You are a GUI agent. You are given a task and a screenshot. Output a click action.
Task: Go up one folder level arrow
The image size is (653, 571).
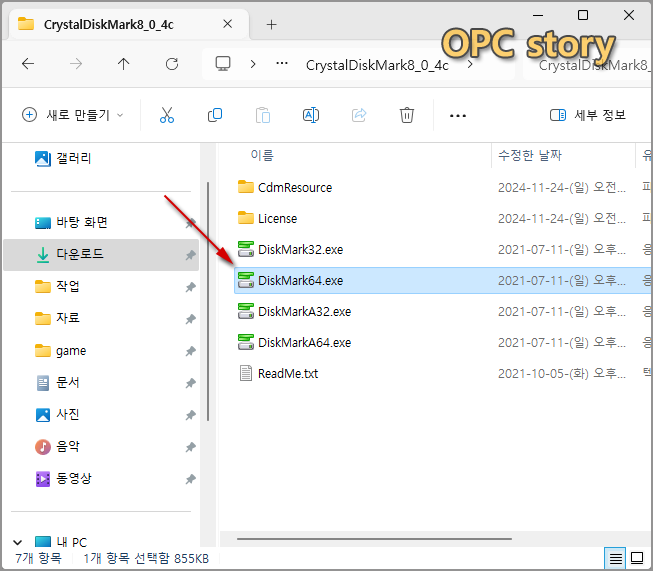coord(123,64)
